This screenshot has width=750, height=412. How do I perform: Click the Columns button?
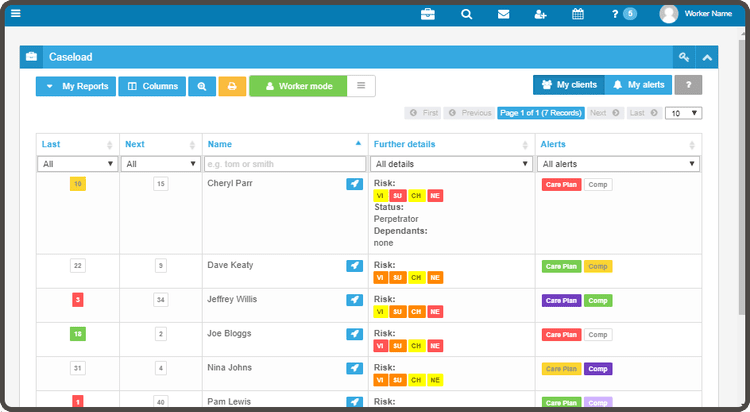(x=152, y=86)
